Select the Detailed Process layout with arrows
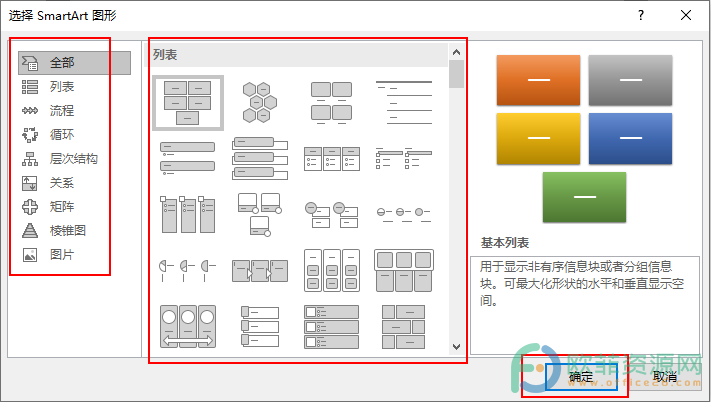 [260, 270]
